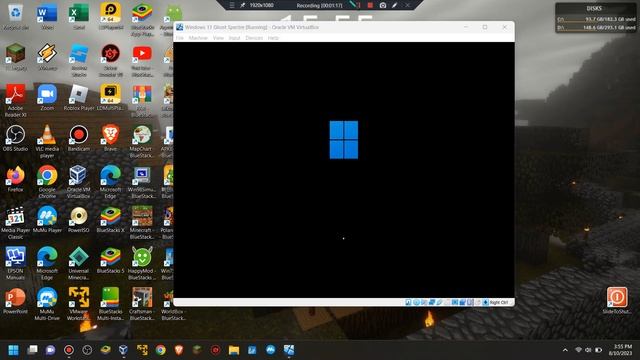Image resolution: width=640 pixels, height=360 pixels.
Task: Select the Universal Minecraft desktop icon
Action: pyautogui.click(x=79, y=263)
